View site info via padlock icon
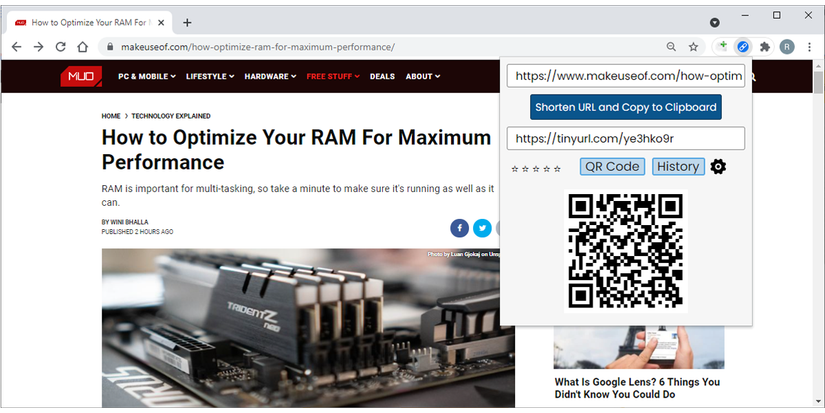Screen dimensions: 825x413 tap(110, 47)
